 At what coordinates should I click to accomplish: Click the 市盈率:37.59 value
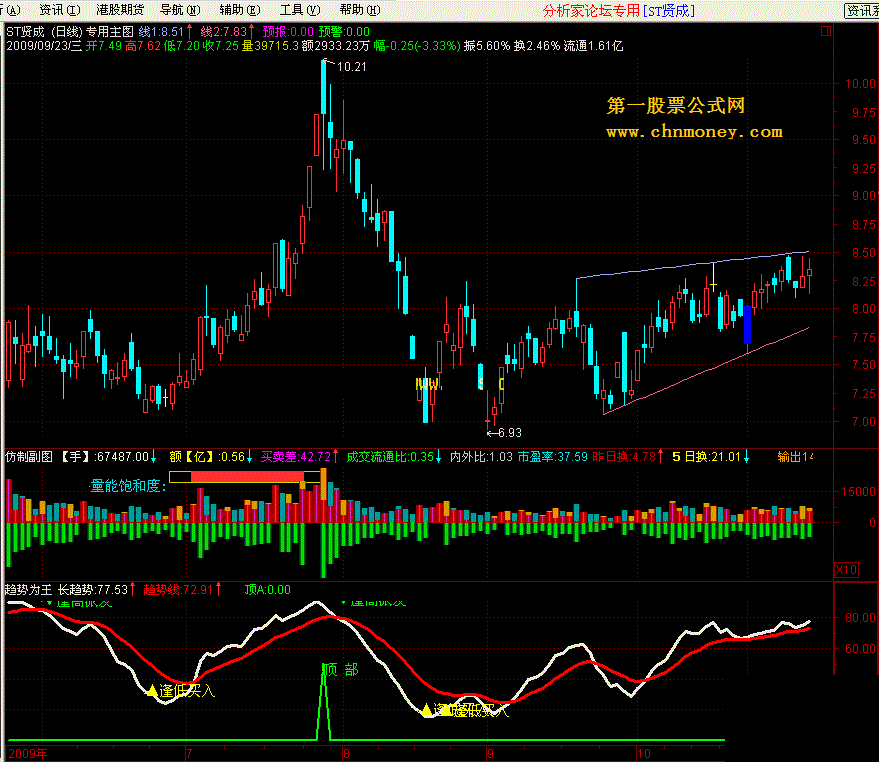(553, 457)
